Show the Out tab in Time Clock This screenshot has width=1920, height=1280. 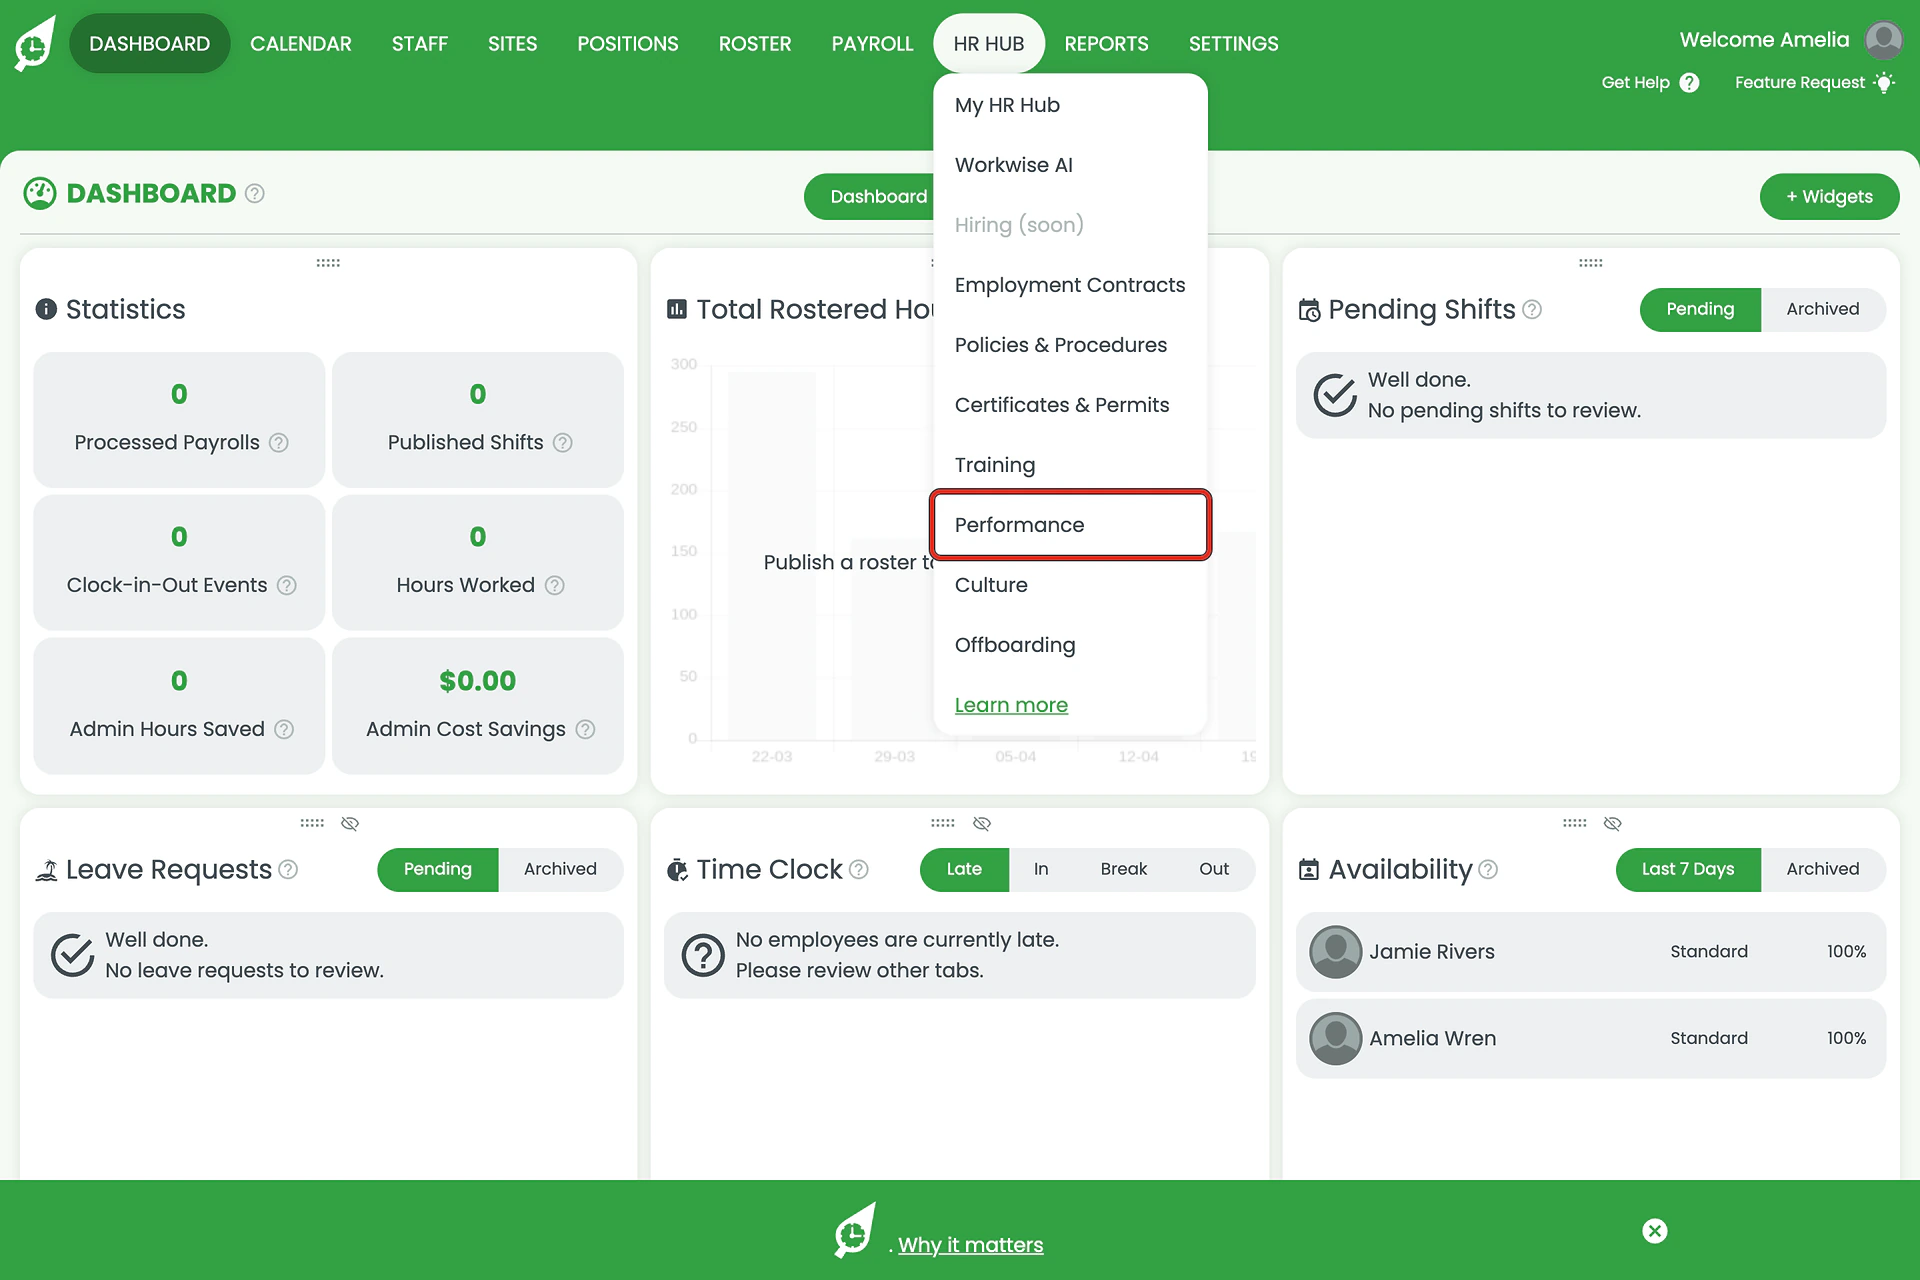(1214, 870)
